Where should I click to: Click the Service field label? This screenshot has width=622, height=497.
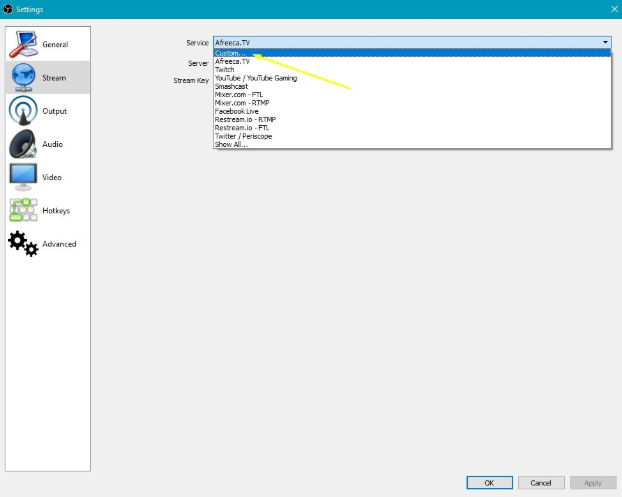[x=197, y=42]
